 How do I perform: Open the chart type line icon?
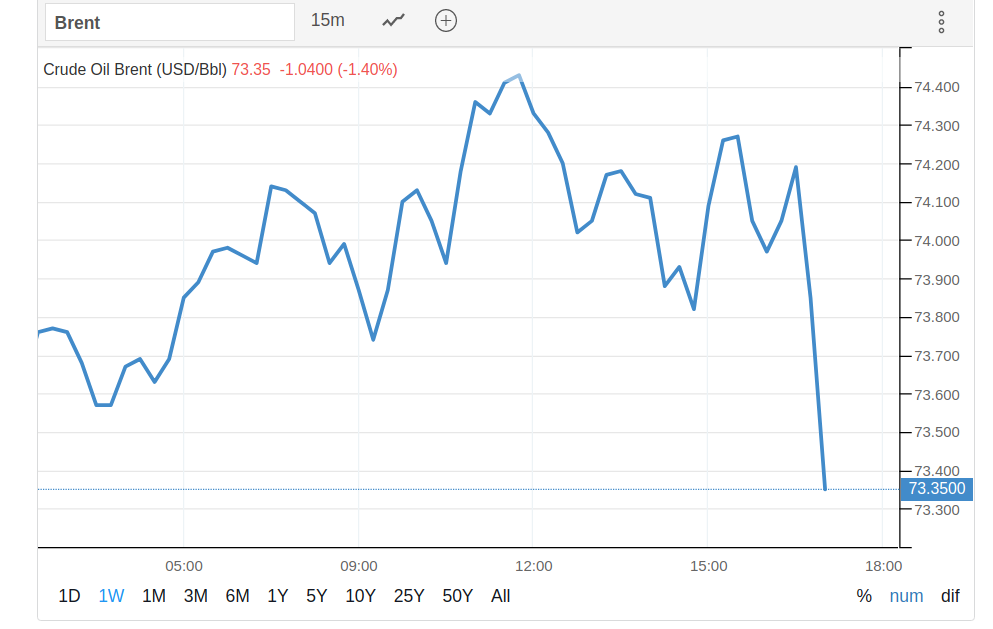pyautogui.click(x=394, y=21)
